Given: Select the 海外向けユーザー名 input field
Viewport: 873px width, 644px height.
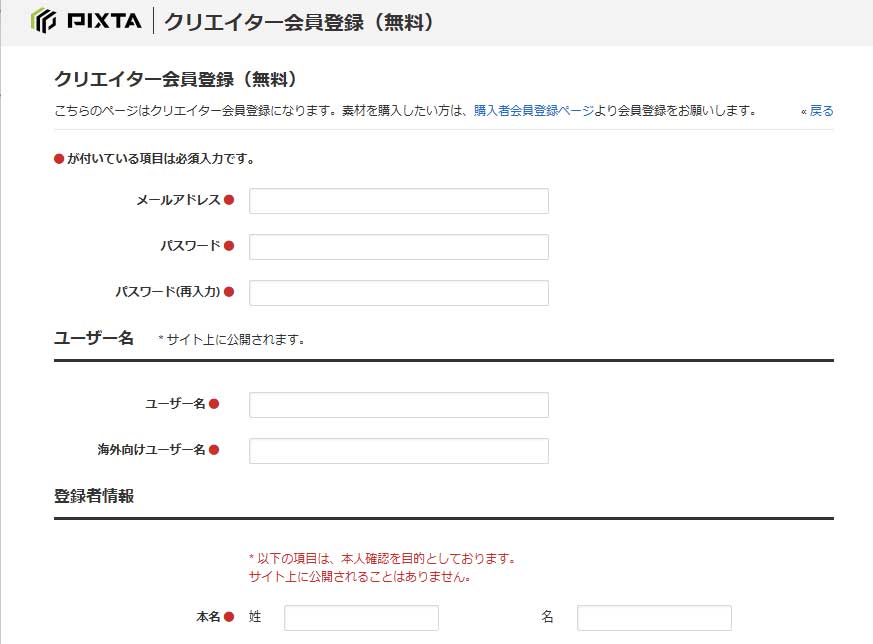Looking at the screenshot, I should 398,450.
